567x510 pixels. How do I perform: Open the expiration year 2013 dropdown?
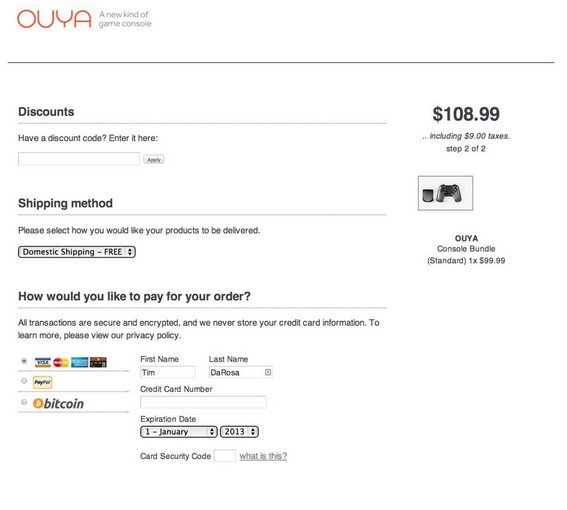pos(239,432)
